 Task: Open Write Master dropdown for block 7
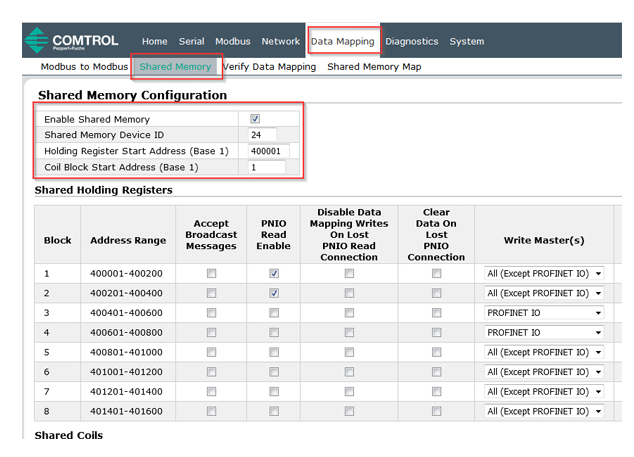(x=544, y=391)
